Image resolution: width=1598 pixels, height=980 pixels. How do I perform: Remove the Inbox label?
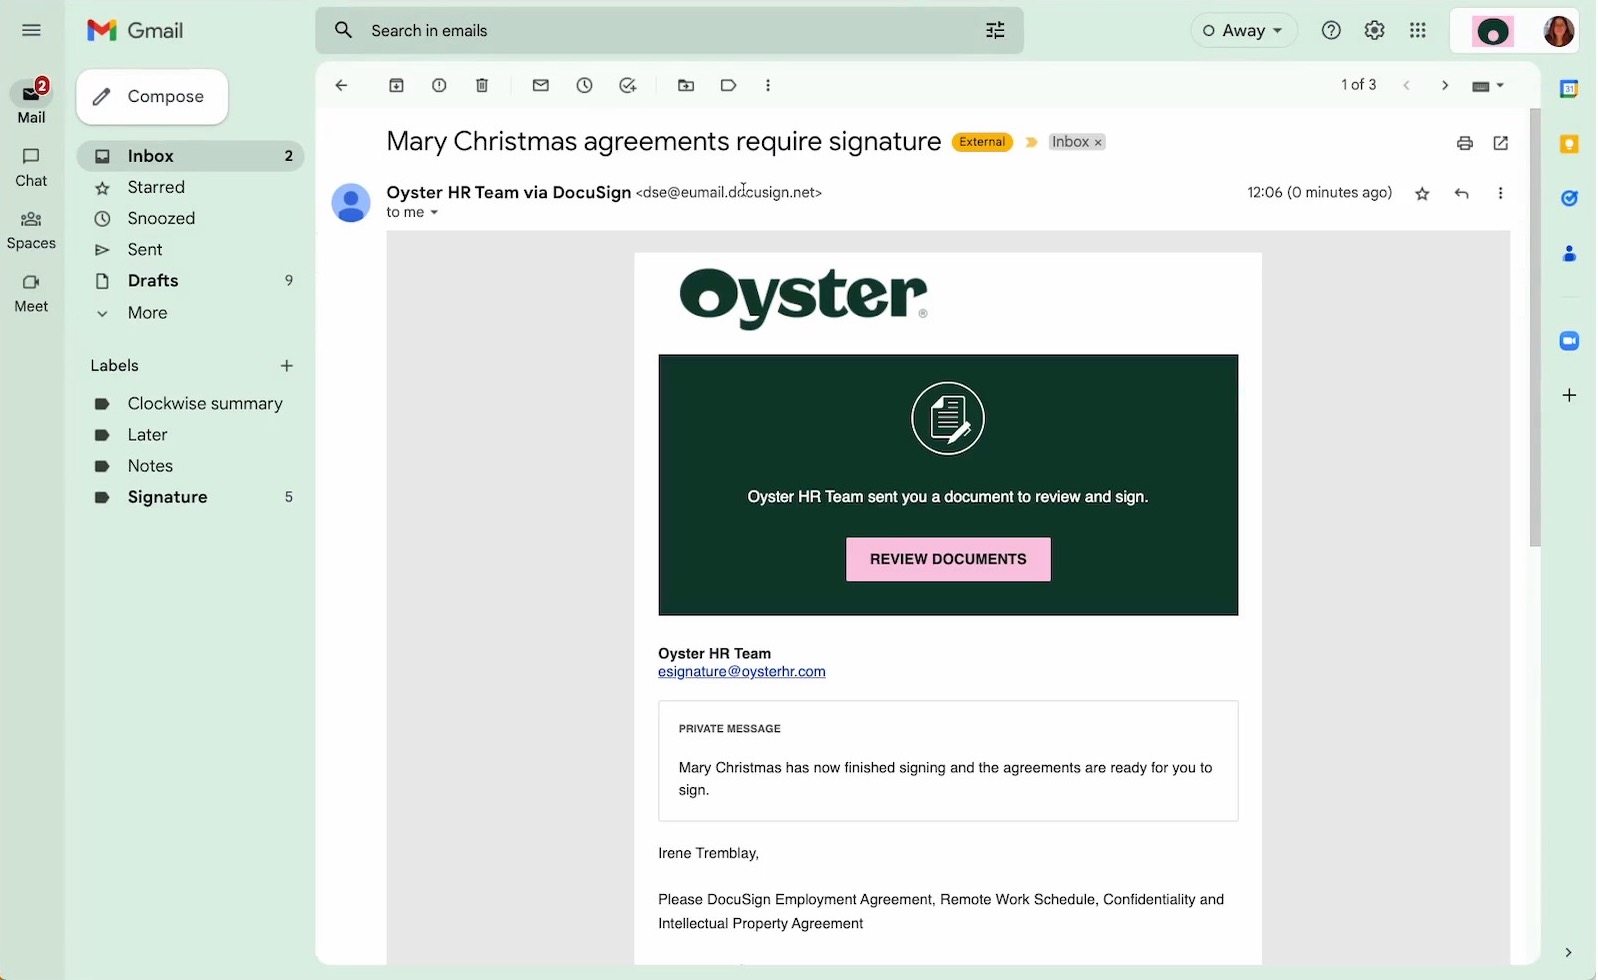(x=1098, y=143)
